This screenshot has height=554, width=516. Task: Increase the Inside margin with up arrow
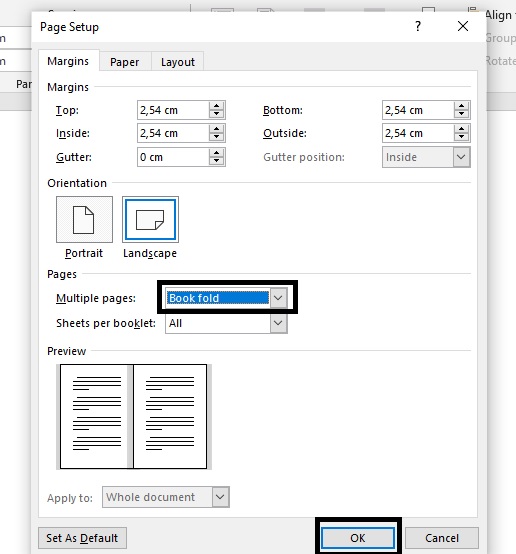(x=216, y=129)
